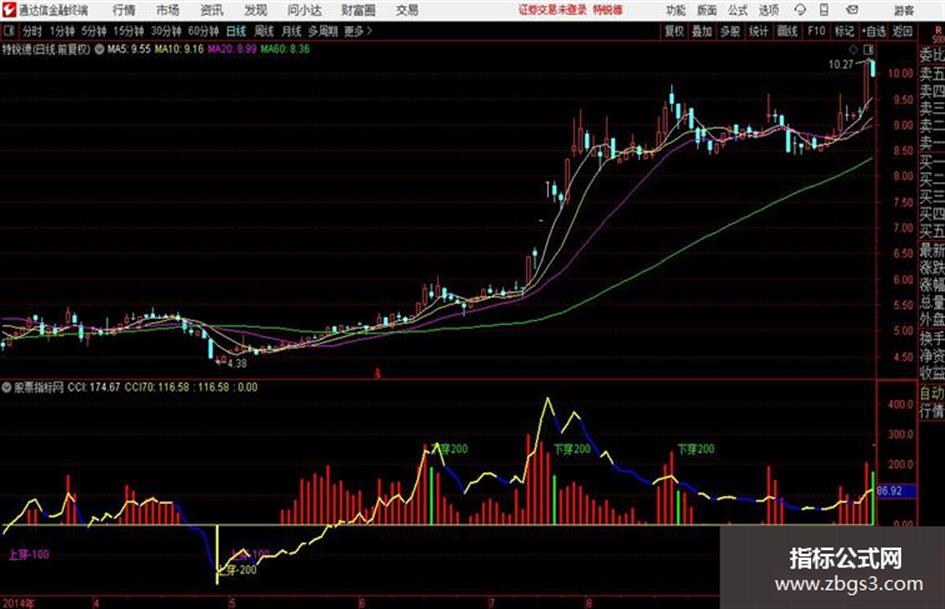This screenshot has width=945, height=609.
Task: Open the 市场 menu
Action: (168, 10)
